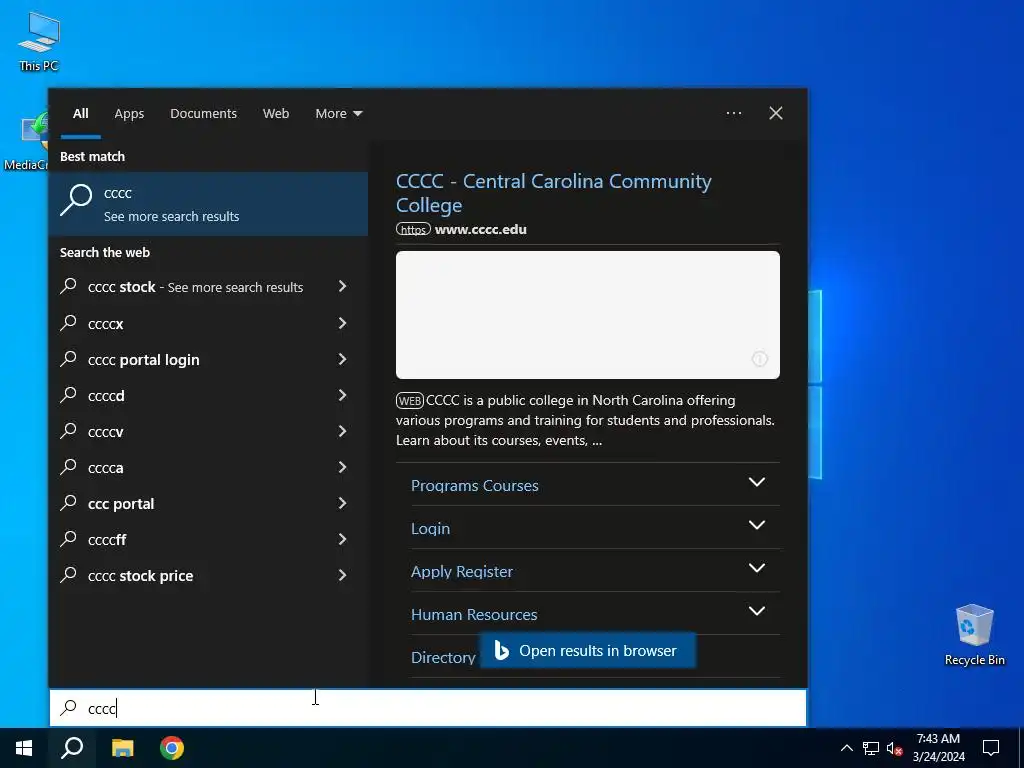Select the cccc best match result
Image resolution: width=1024 pixels, height=768 pixels.
tap(208, 204)
